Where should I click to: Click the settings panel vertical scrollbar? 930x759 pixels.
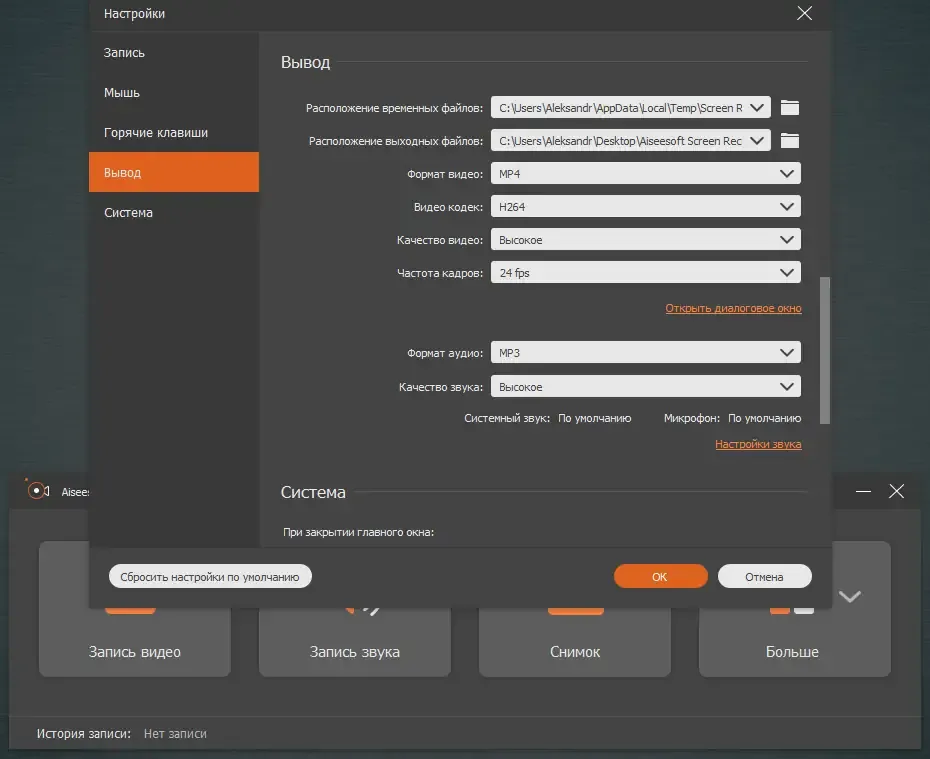pyautogui.click(x=824, y=350)
